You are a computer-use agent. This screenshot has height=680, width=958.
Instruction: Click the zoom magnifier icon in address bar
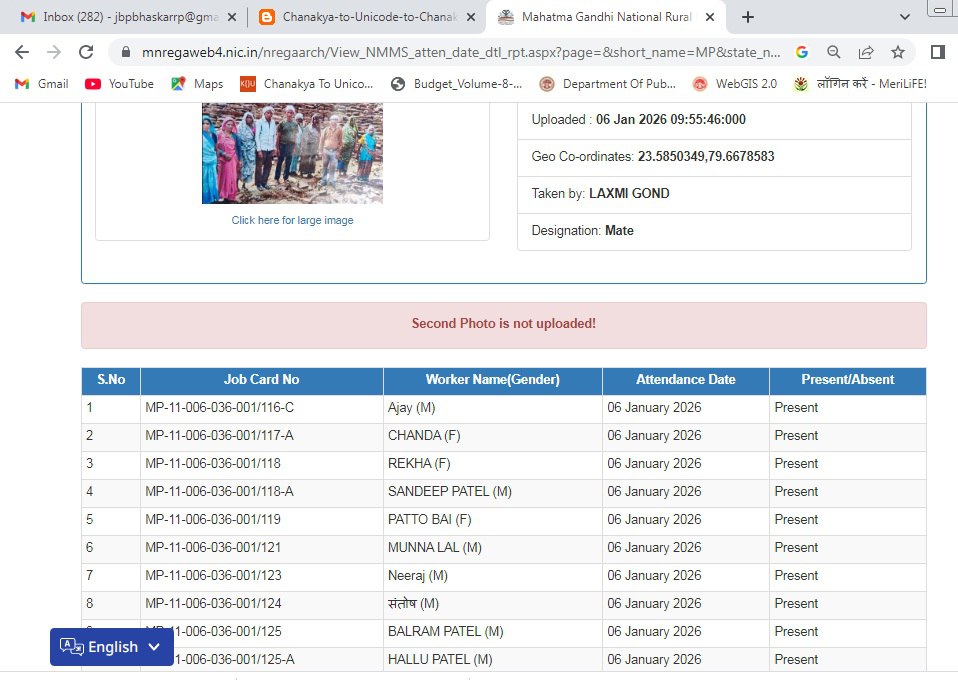point(834,52)
